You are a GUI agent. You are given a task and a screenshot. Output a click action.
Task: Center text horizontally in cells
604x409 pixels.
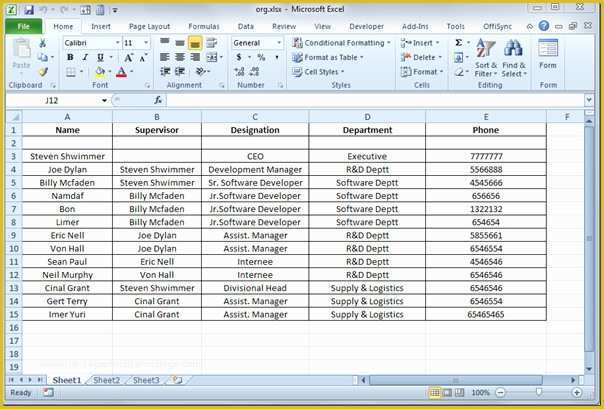[x=180, y=57]
